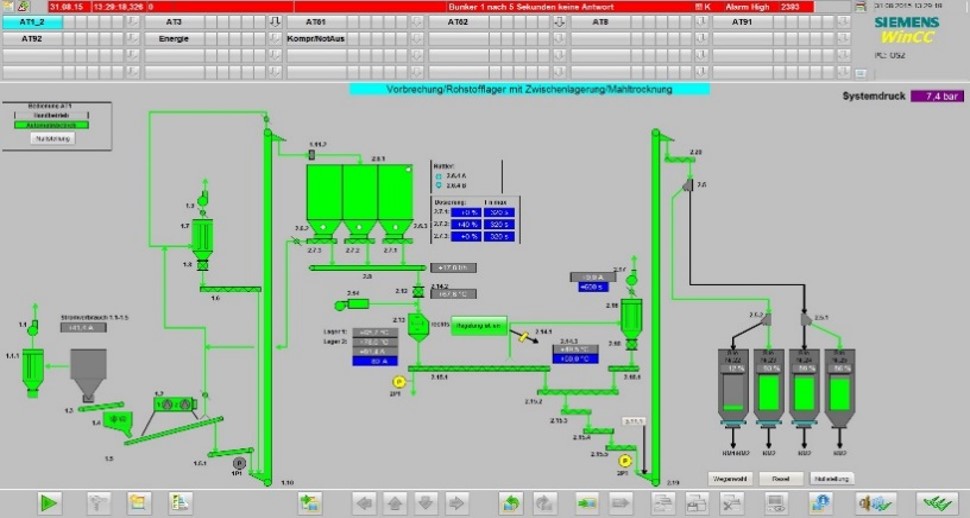Click the left arrow navigation icon in the bottom toolbar
Screen dimensions: 970x518
point(365,503)
